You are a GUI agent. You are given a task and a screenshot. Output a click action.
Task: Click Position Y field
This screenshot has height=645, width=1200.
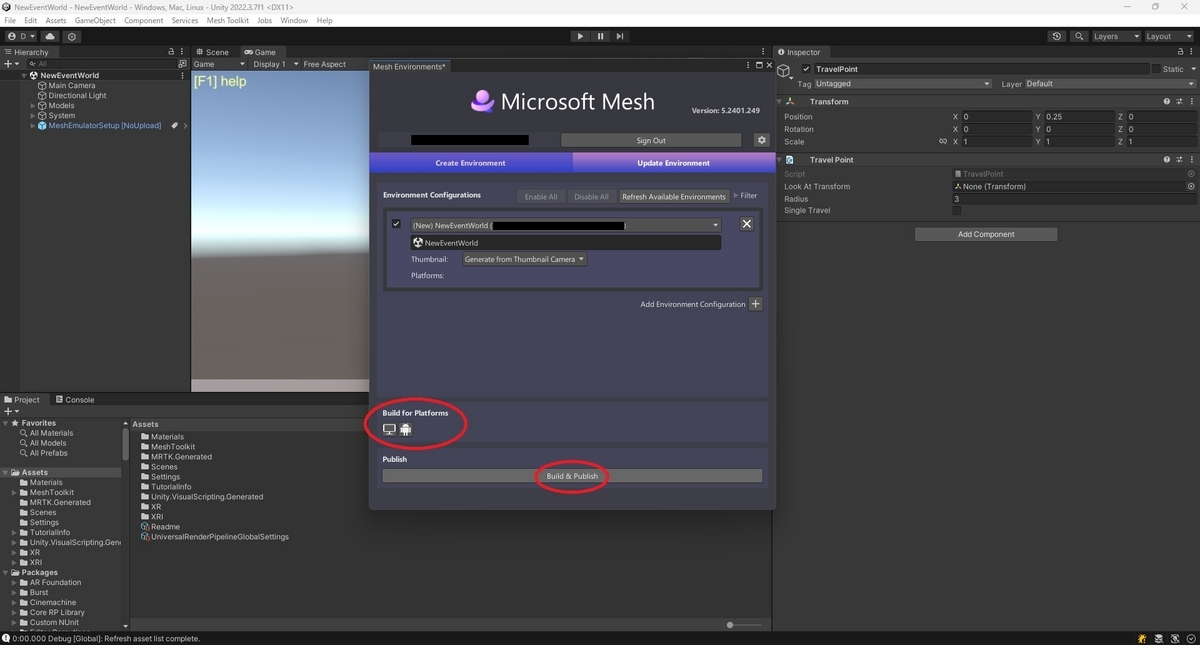(1080, 117)
